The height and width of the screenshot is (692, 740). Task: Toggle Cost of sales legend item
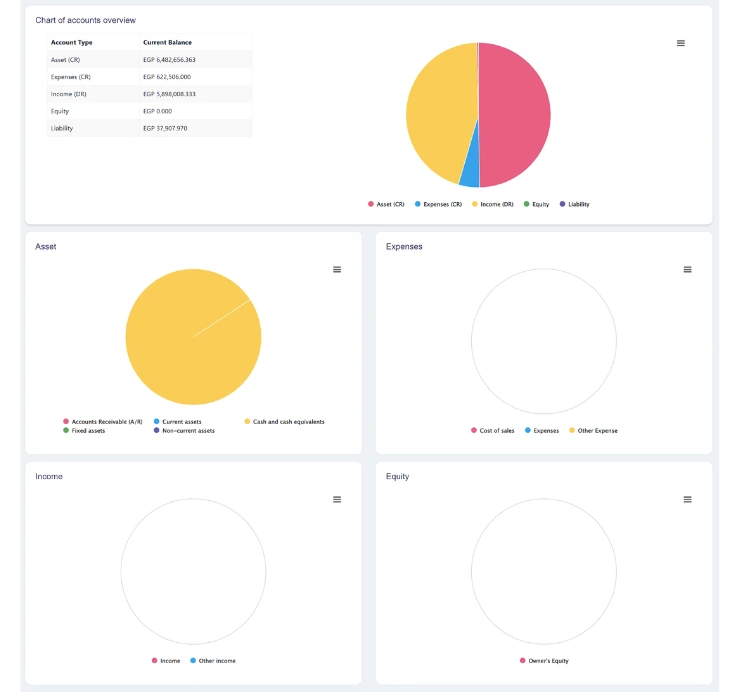(495, 431)
